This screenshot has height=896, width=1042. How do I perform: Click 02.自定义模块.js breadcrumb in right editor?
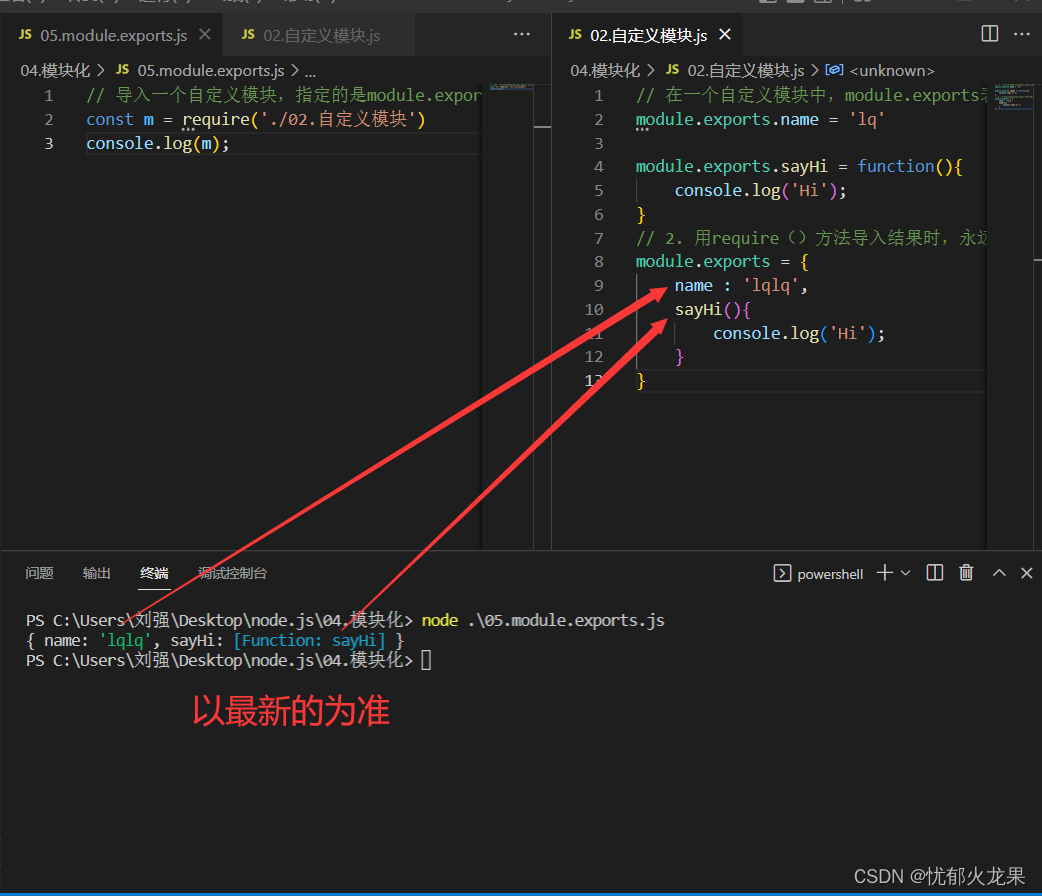coord(735,70)
